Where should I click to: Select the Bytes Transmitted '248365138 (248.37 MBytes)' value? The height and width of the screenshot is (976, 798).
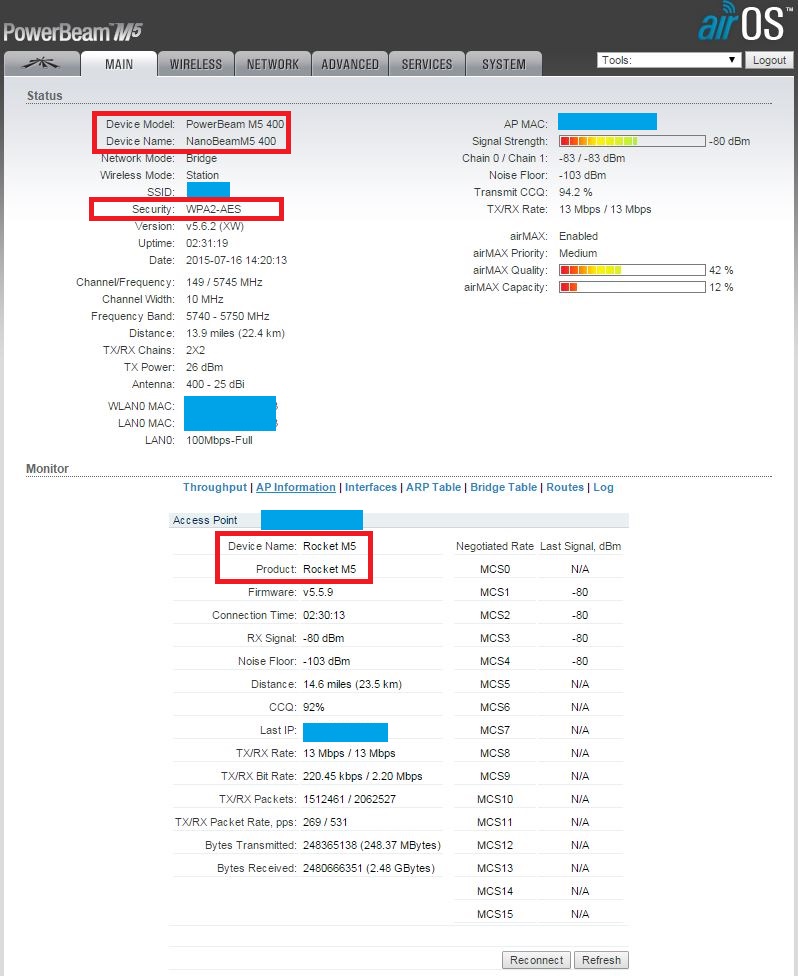tap(372, 845)
